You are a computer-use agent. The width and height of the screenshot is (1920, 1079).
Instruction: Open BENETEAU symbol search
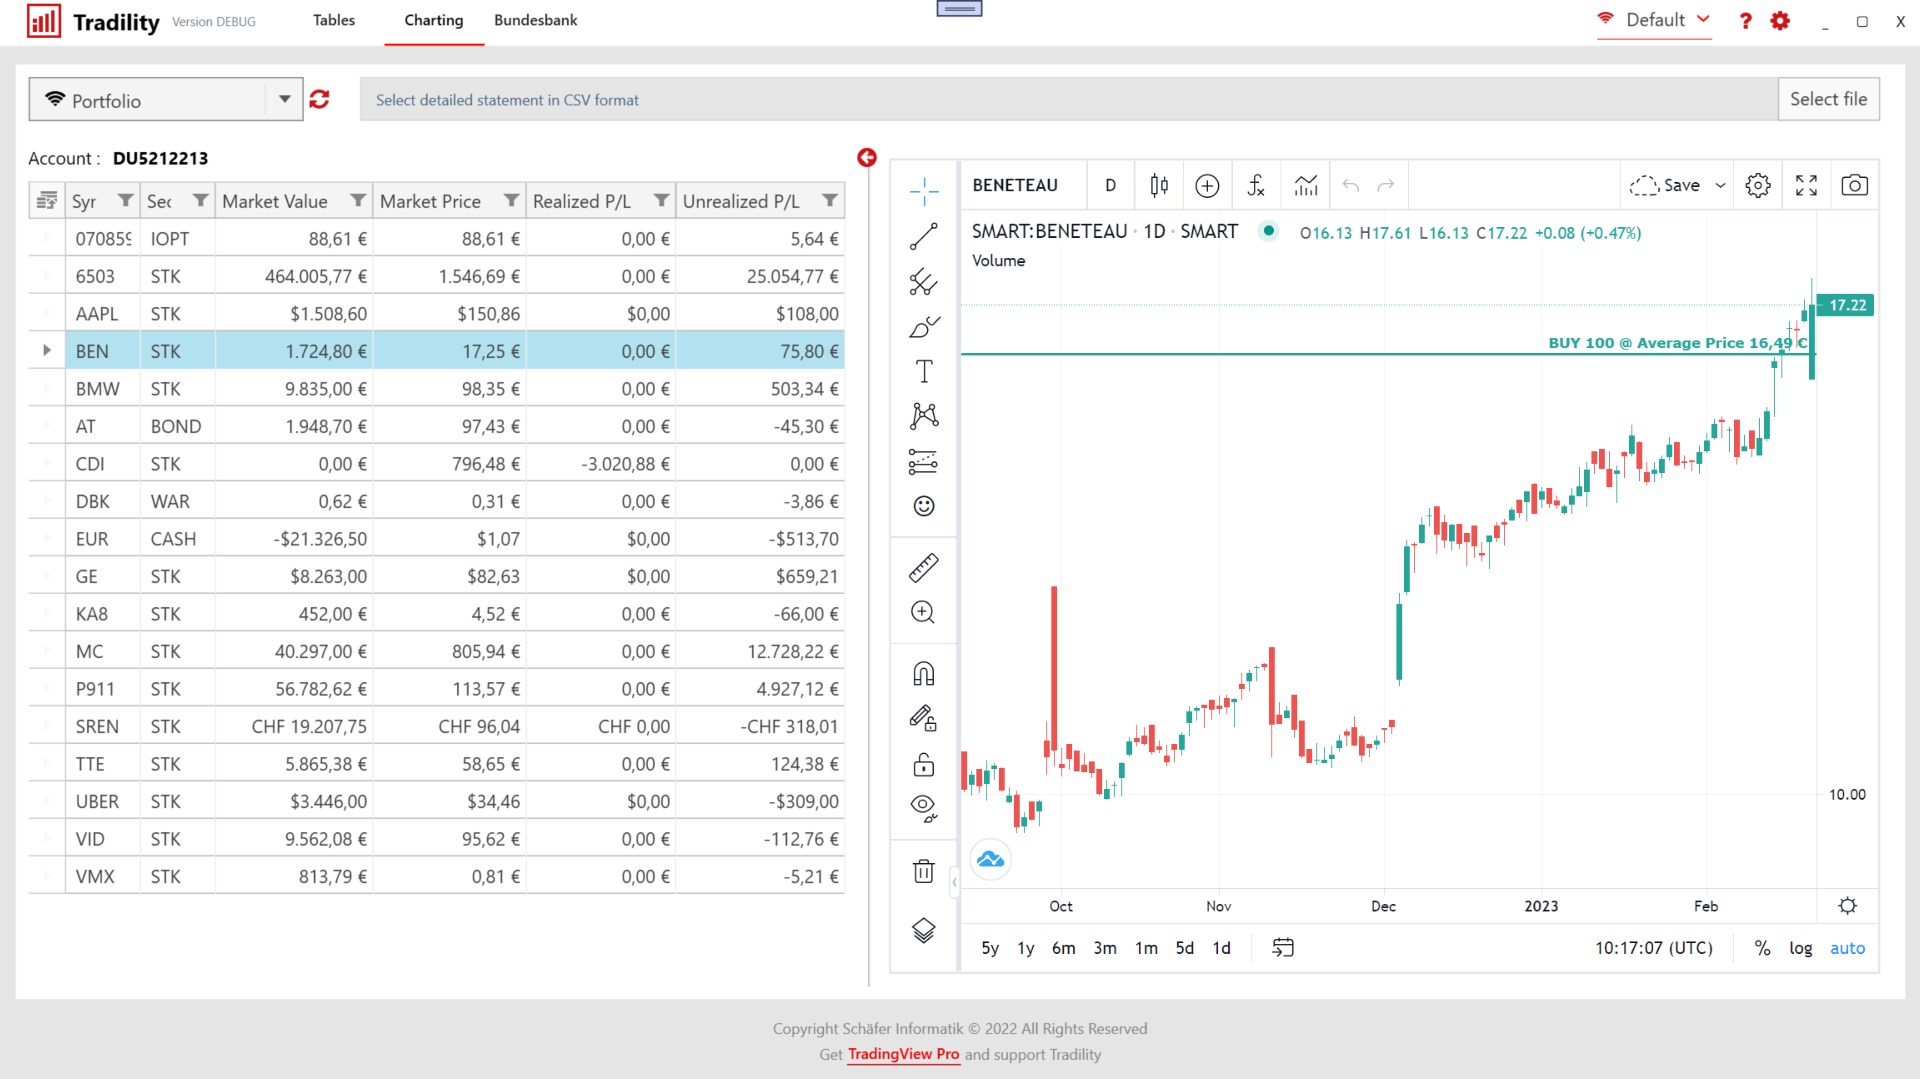click(1015, 185)
